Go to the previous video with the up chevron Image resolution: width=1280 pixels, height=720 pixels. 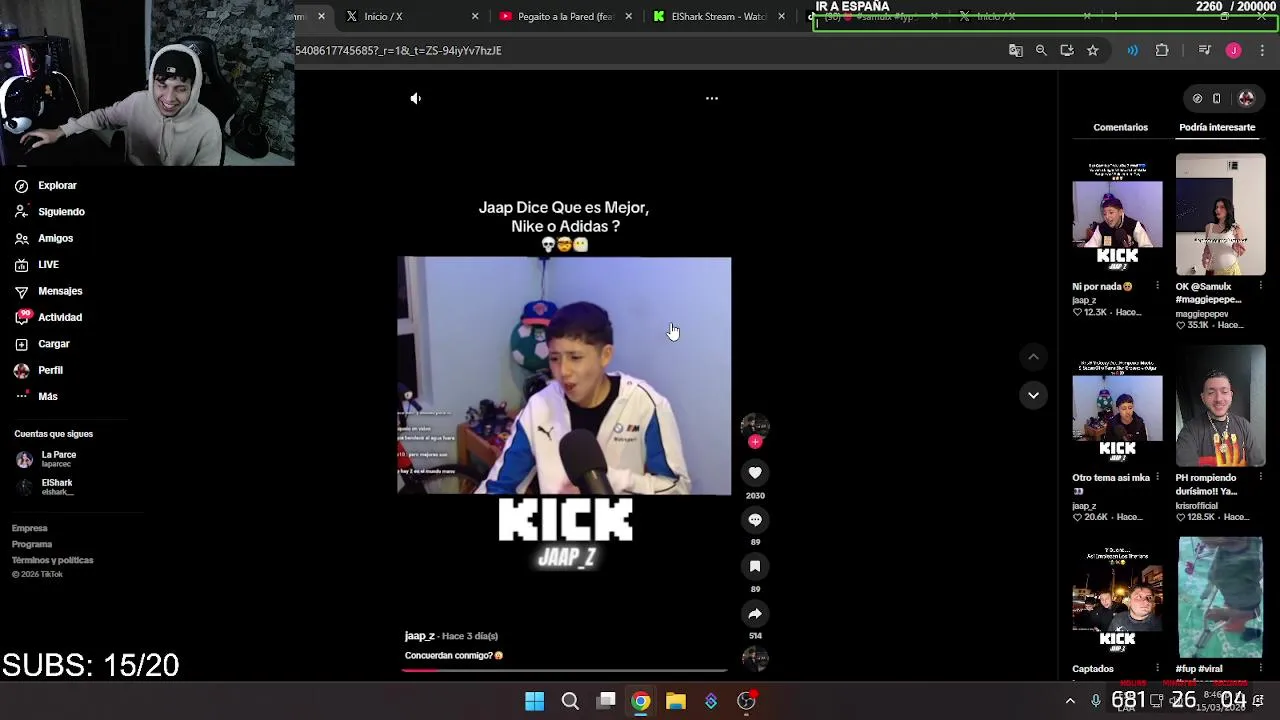pos(1033,357)
